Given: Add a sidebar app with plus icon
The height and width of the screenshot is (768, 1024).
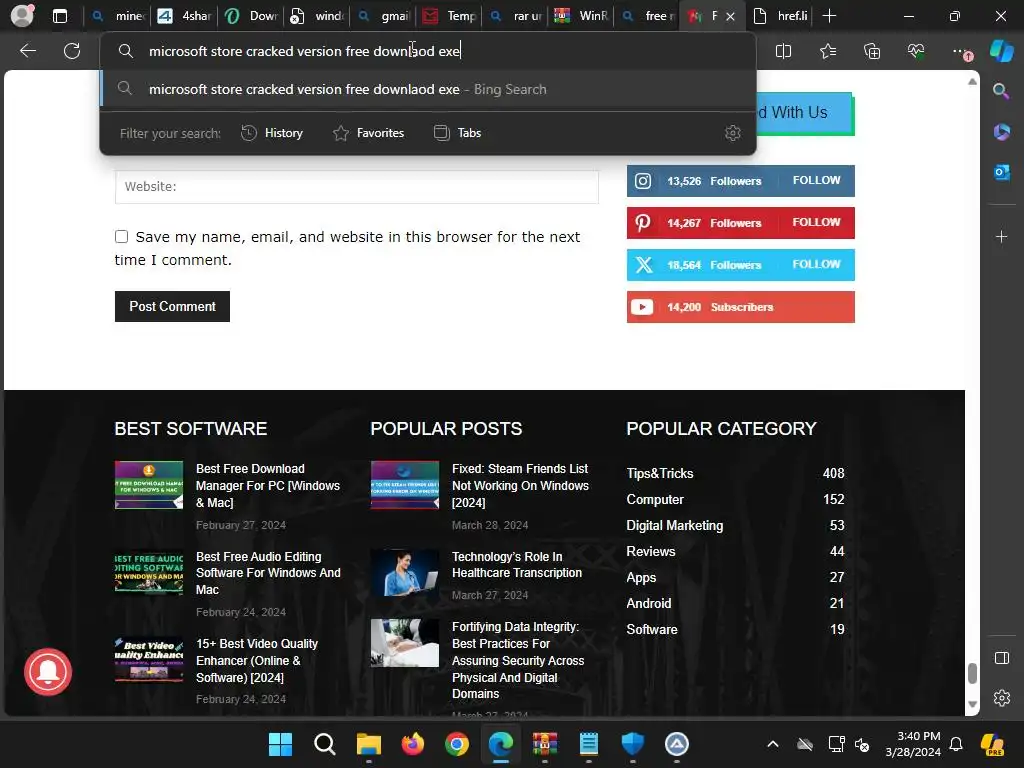Looking at the screenshot, I should point(1001,236).
